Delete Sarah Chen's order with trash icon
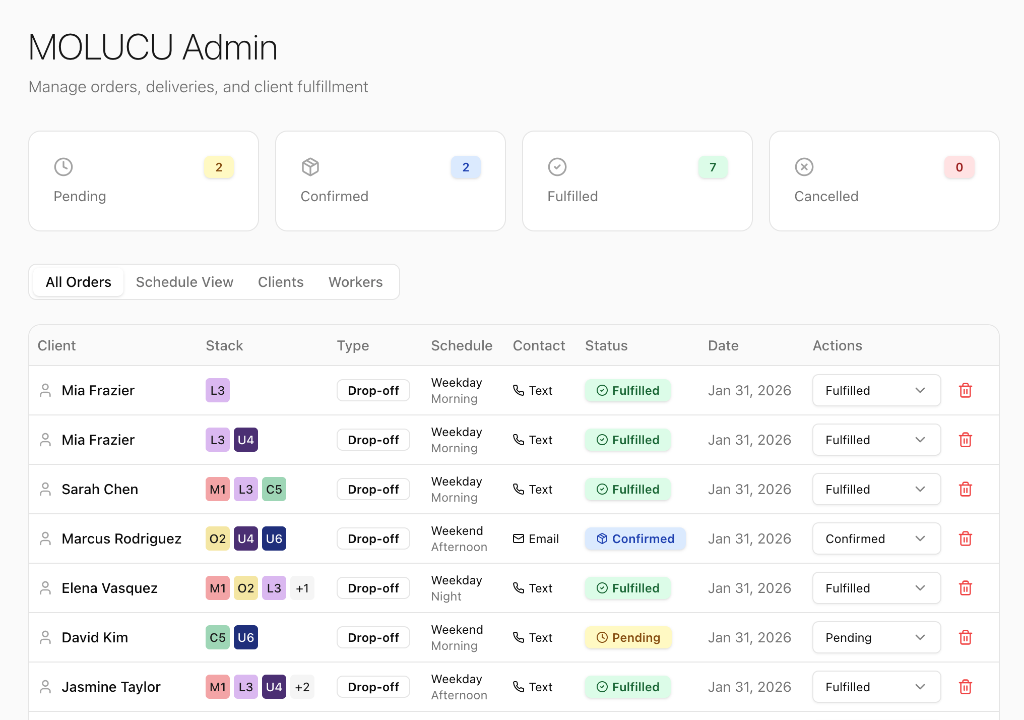This screenshot has width=1024, height=720. click(x=965, y=489)
